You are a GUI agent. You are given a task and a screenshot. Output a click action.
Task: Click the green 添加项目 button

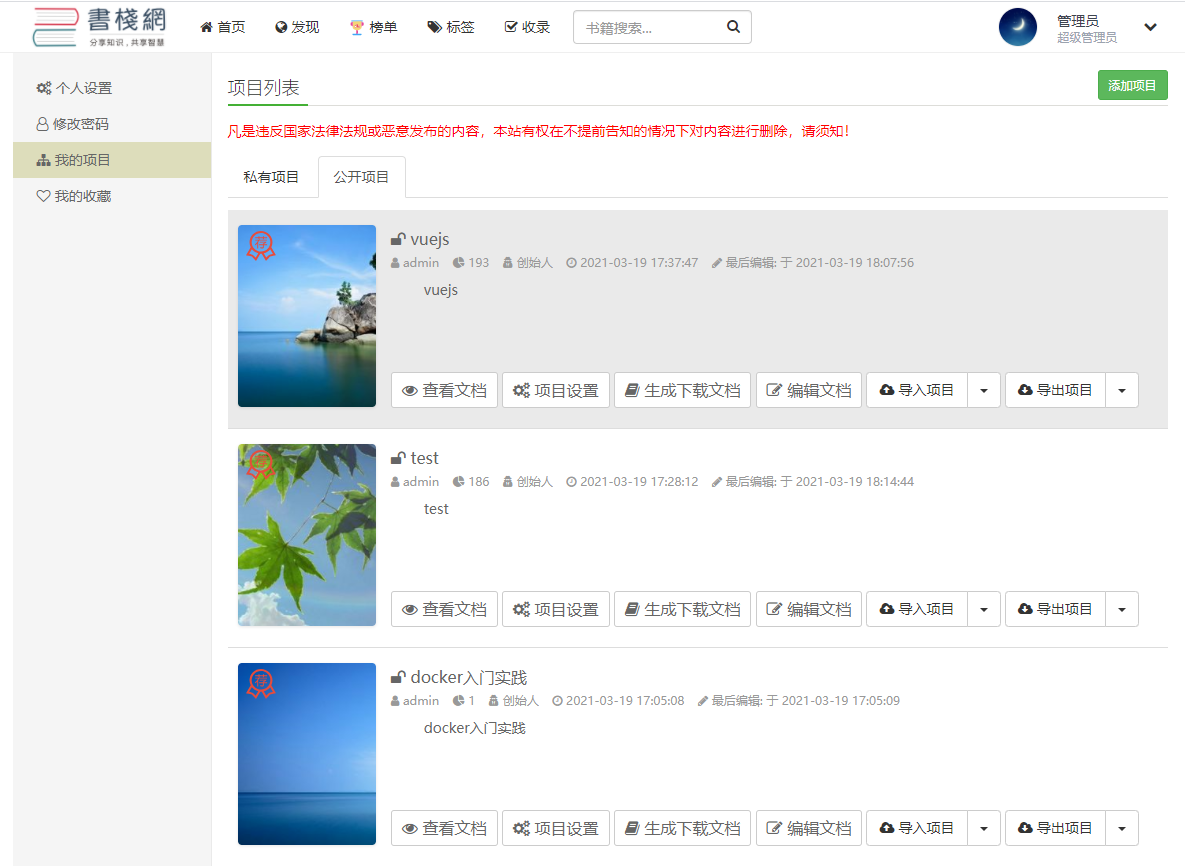pos(1132,86)
